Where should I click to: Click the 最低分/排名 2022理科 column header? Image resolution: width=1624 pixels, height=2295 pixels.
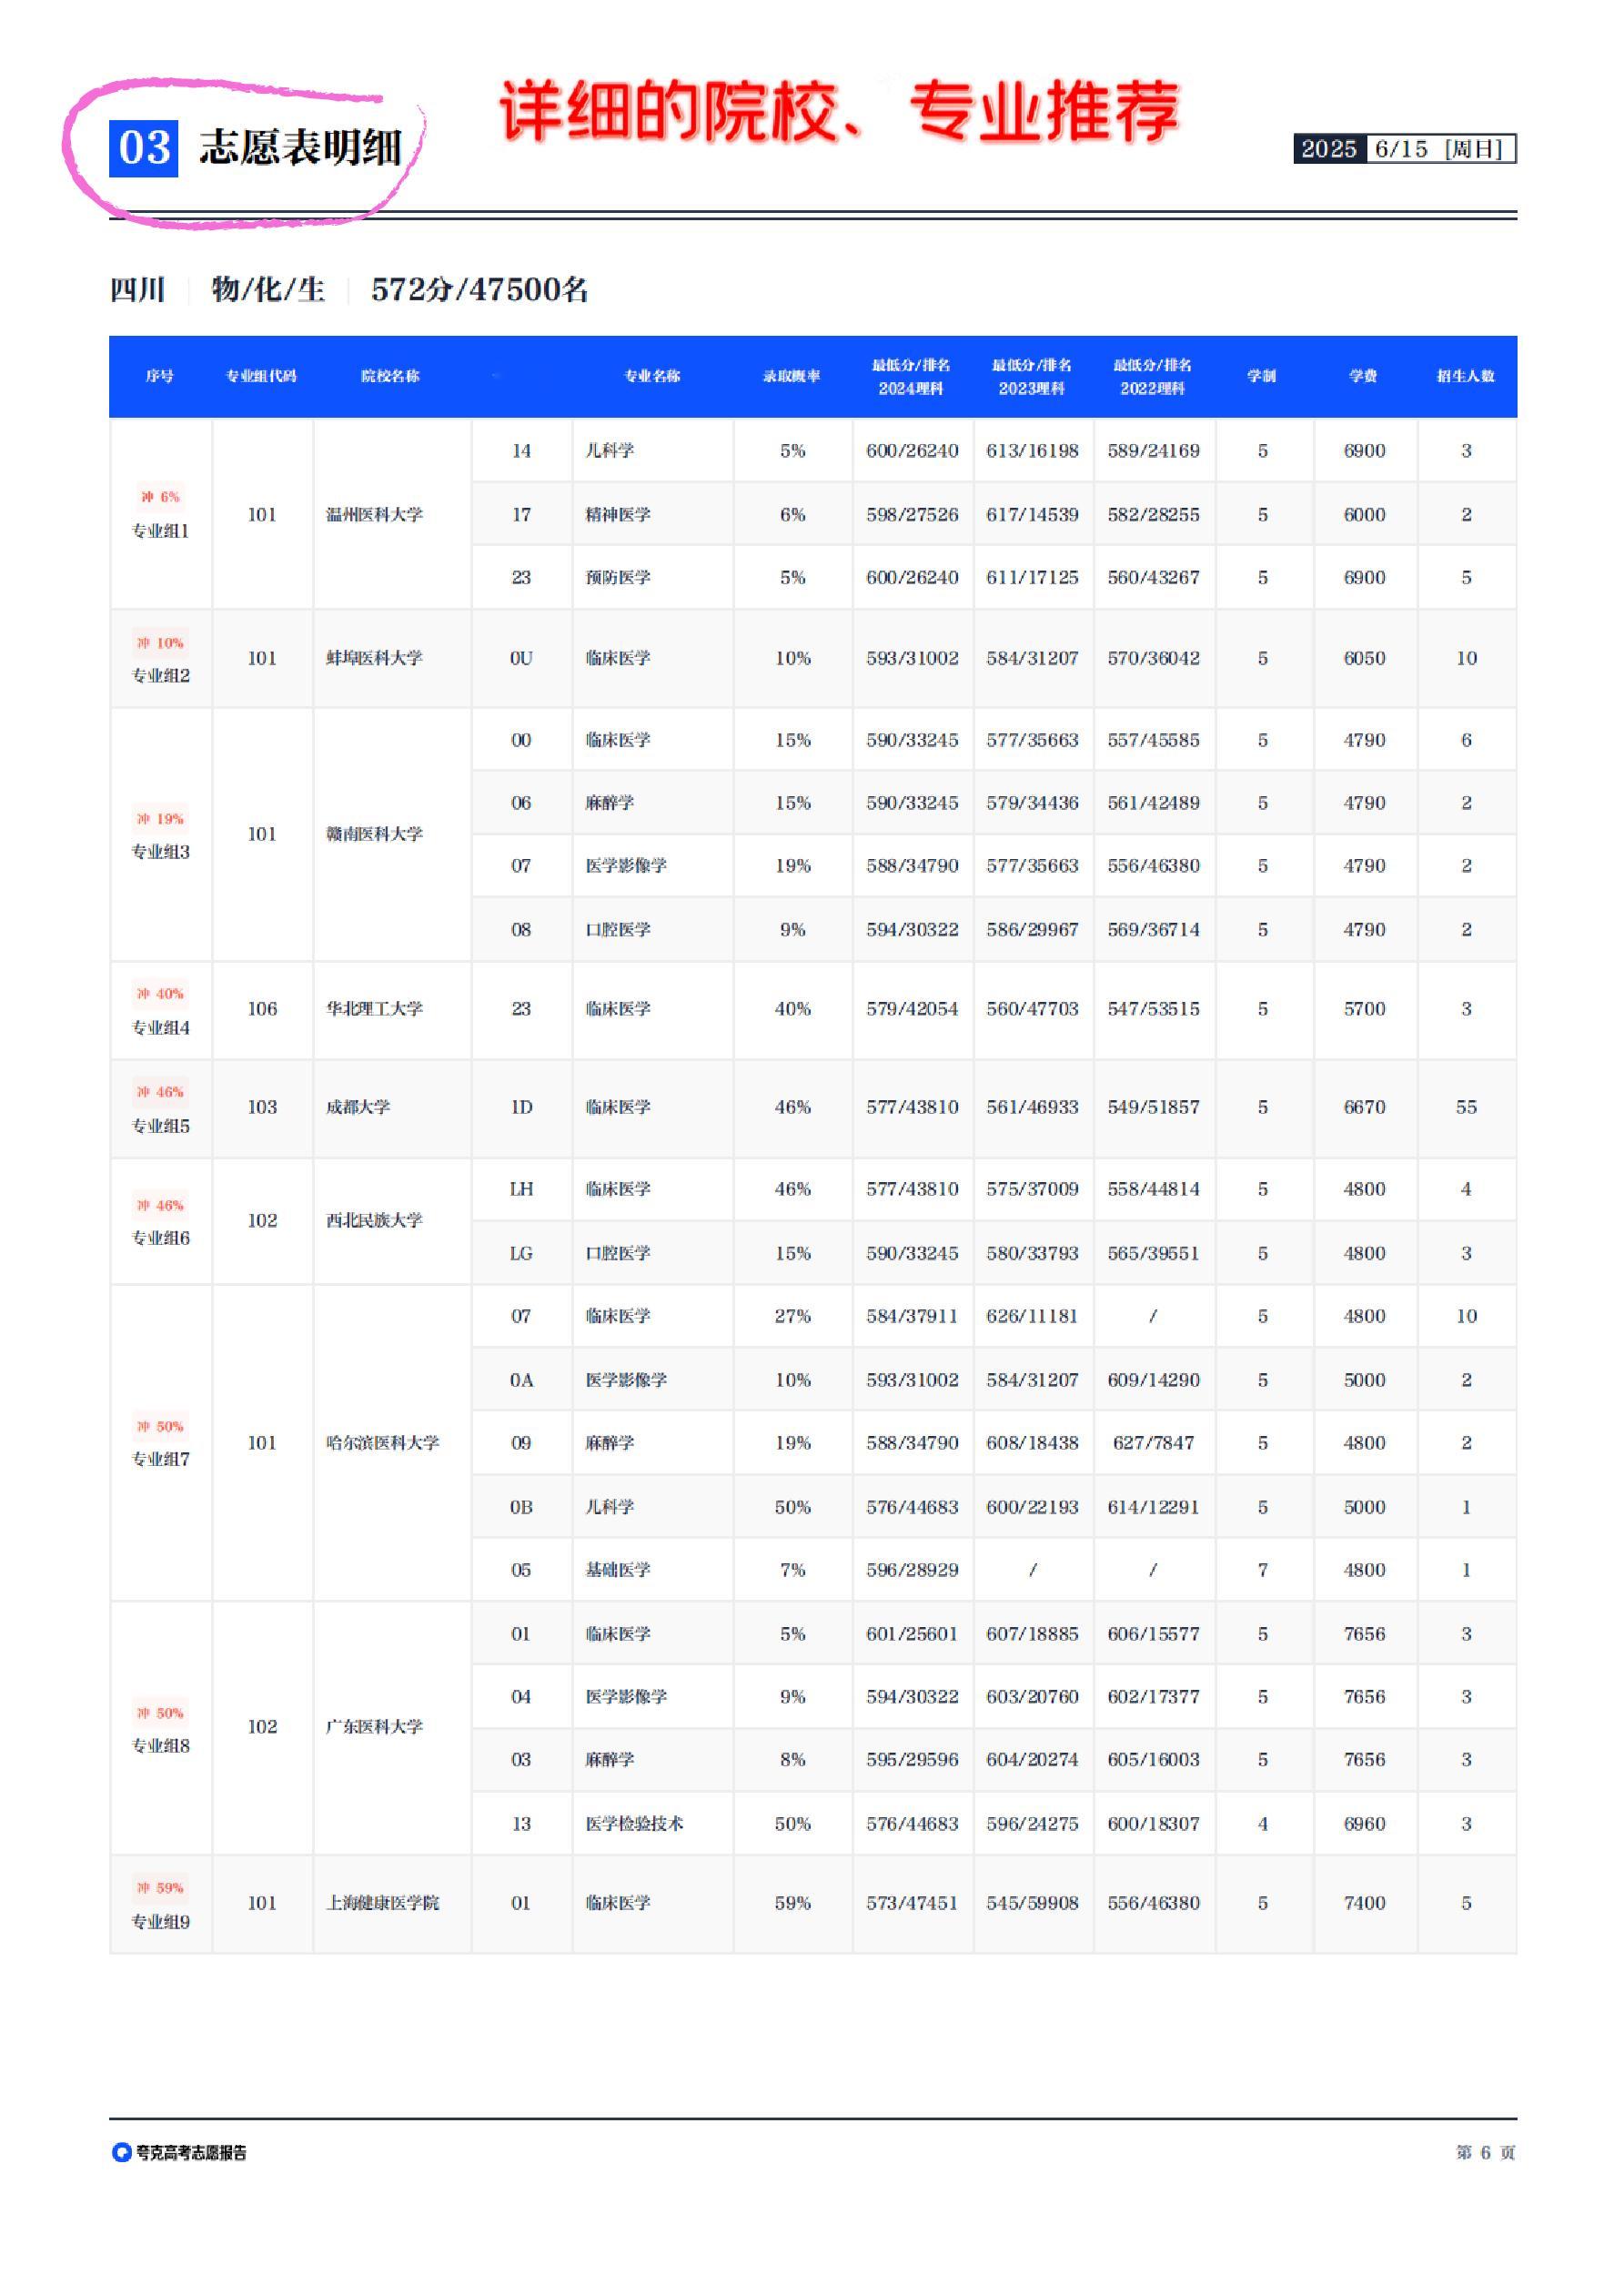click(1153, 377)
